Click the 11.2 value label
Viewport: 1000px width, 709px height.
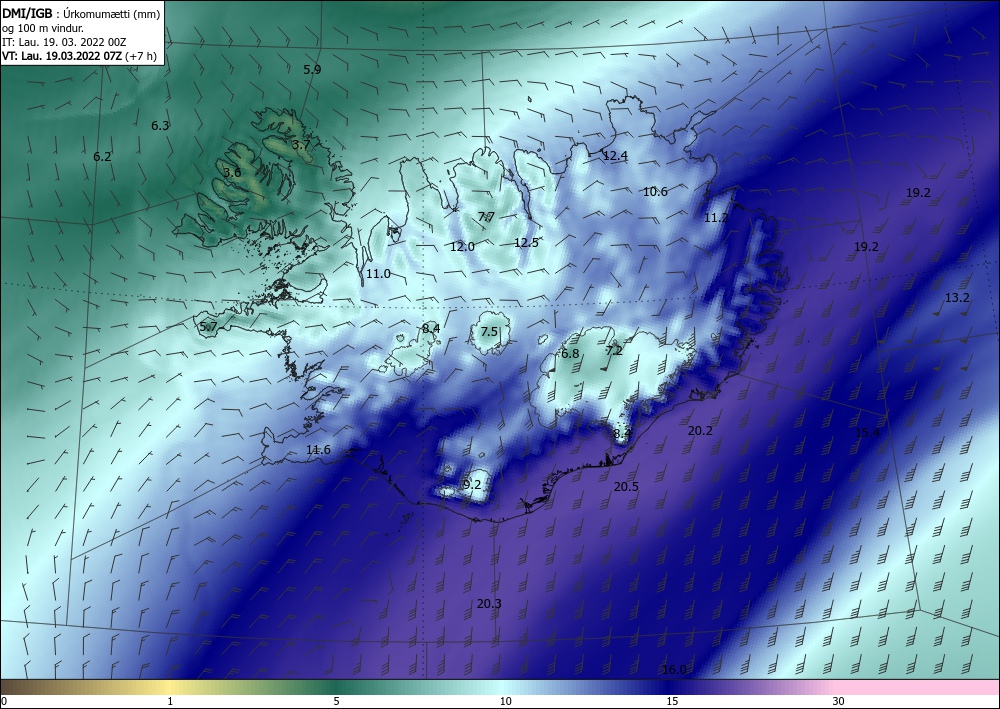pos(716,218)
